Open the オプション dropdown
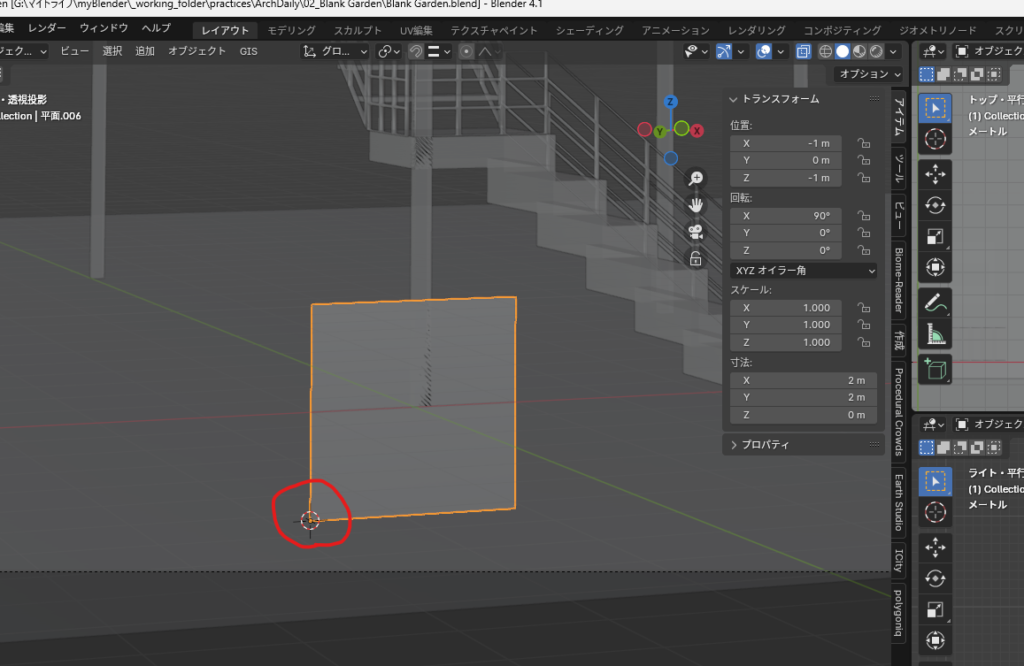Viewport: 1024px width, 666px height. [869, 74]
